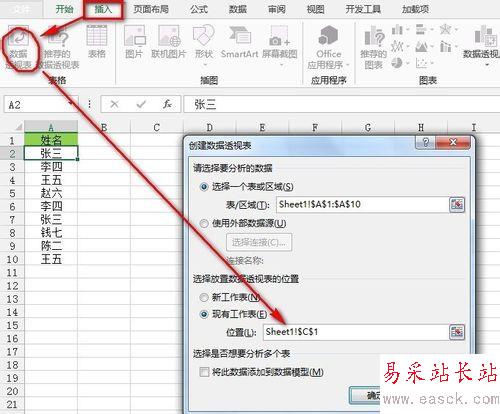The height and width of the screenshot is (414, 500).
Task: Click header cell 姓名 in A1
Action: (x=51, y=140)
